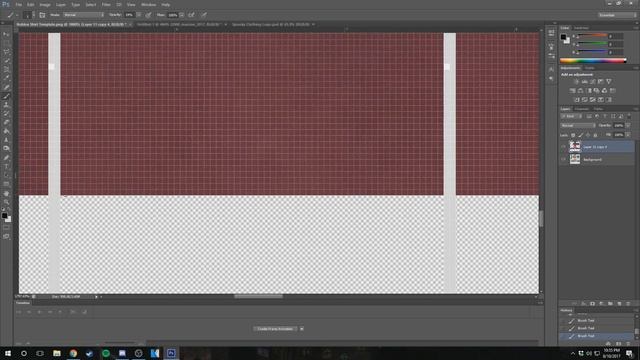Click the foreground color swatch in Color panel
Screen dimensions: 640x360
point(563,37)
